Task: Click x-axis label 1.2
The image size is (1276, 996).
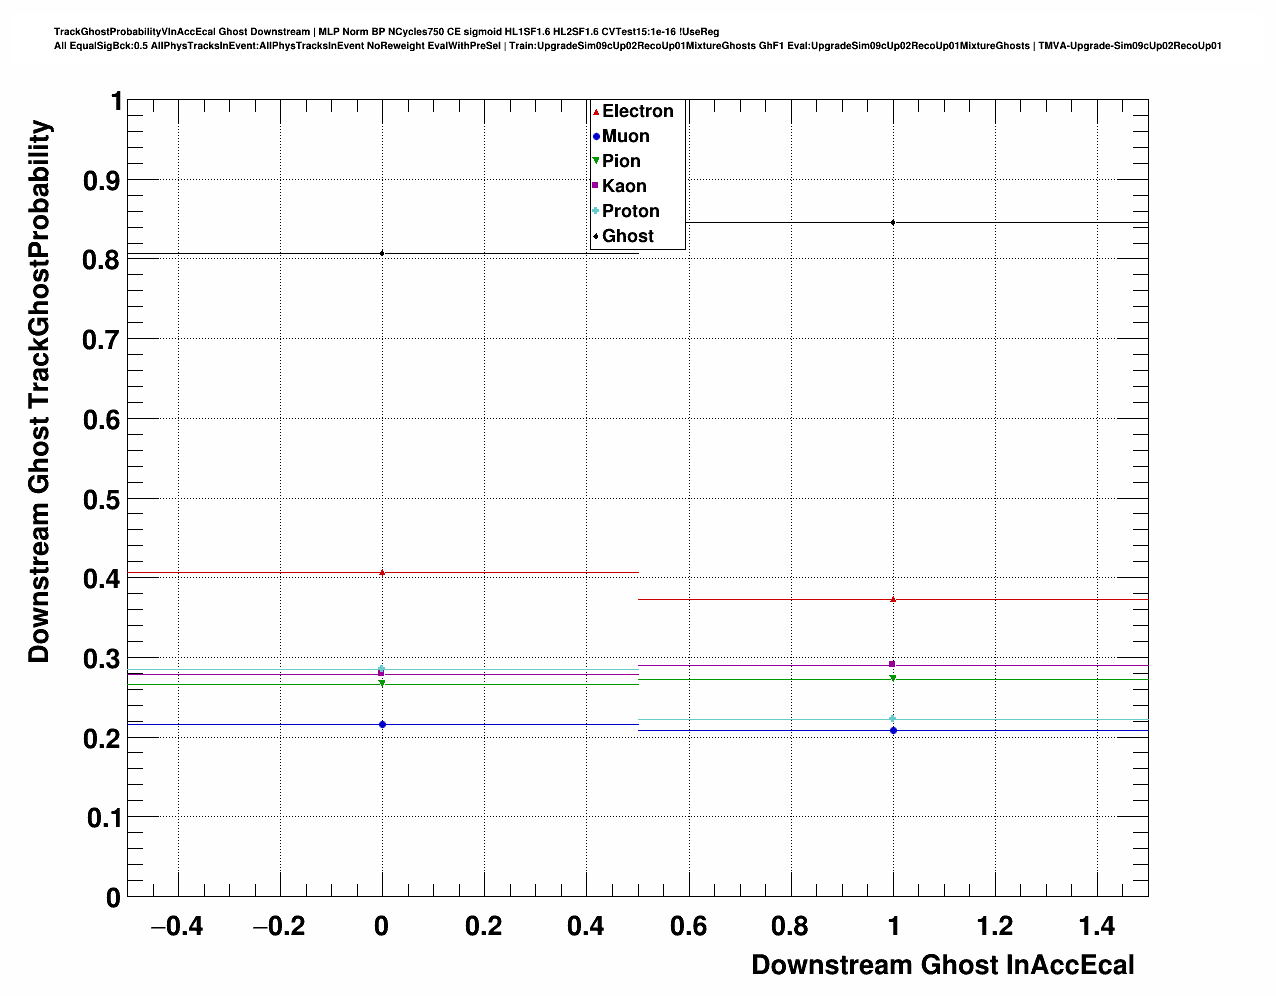Action: click(995, 927)
